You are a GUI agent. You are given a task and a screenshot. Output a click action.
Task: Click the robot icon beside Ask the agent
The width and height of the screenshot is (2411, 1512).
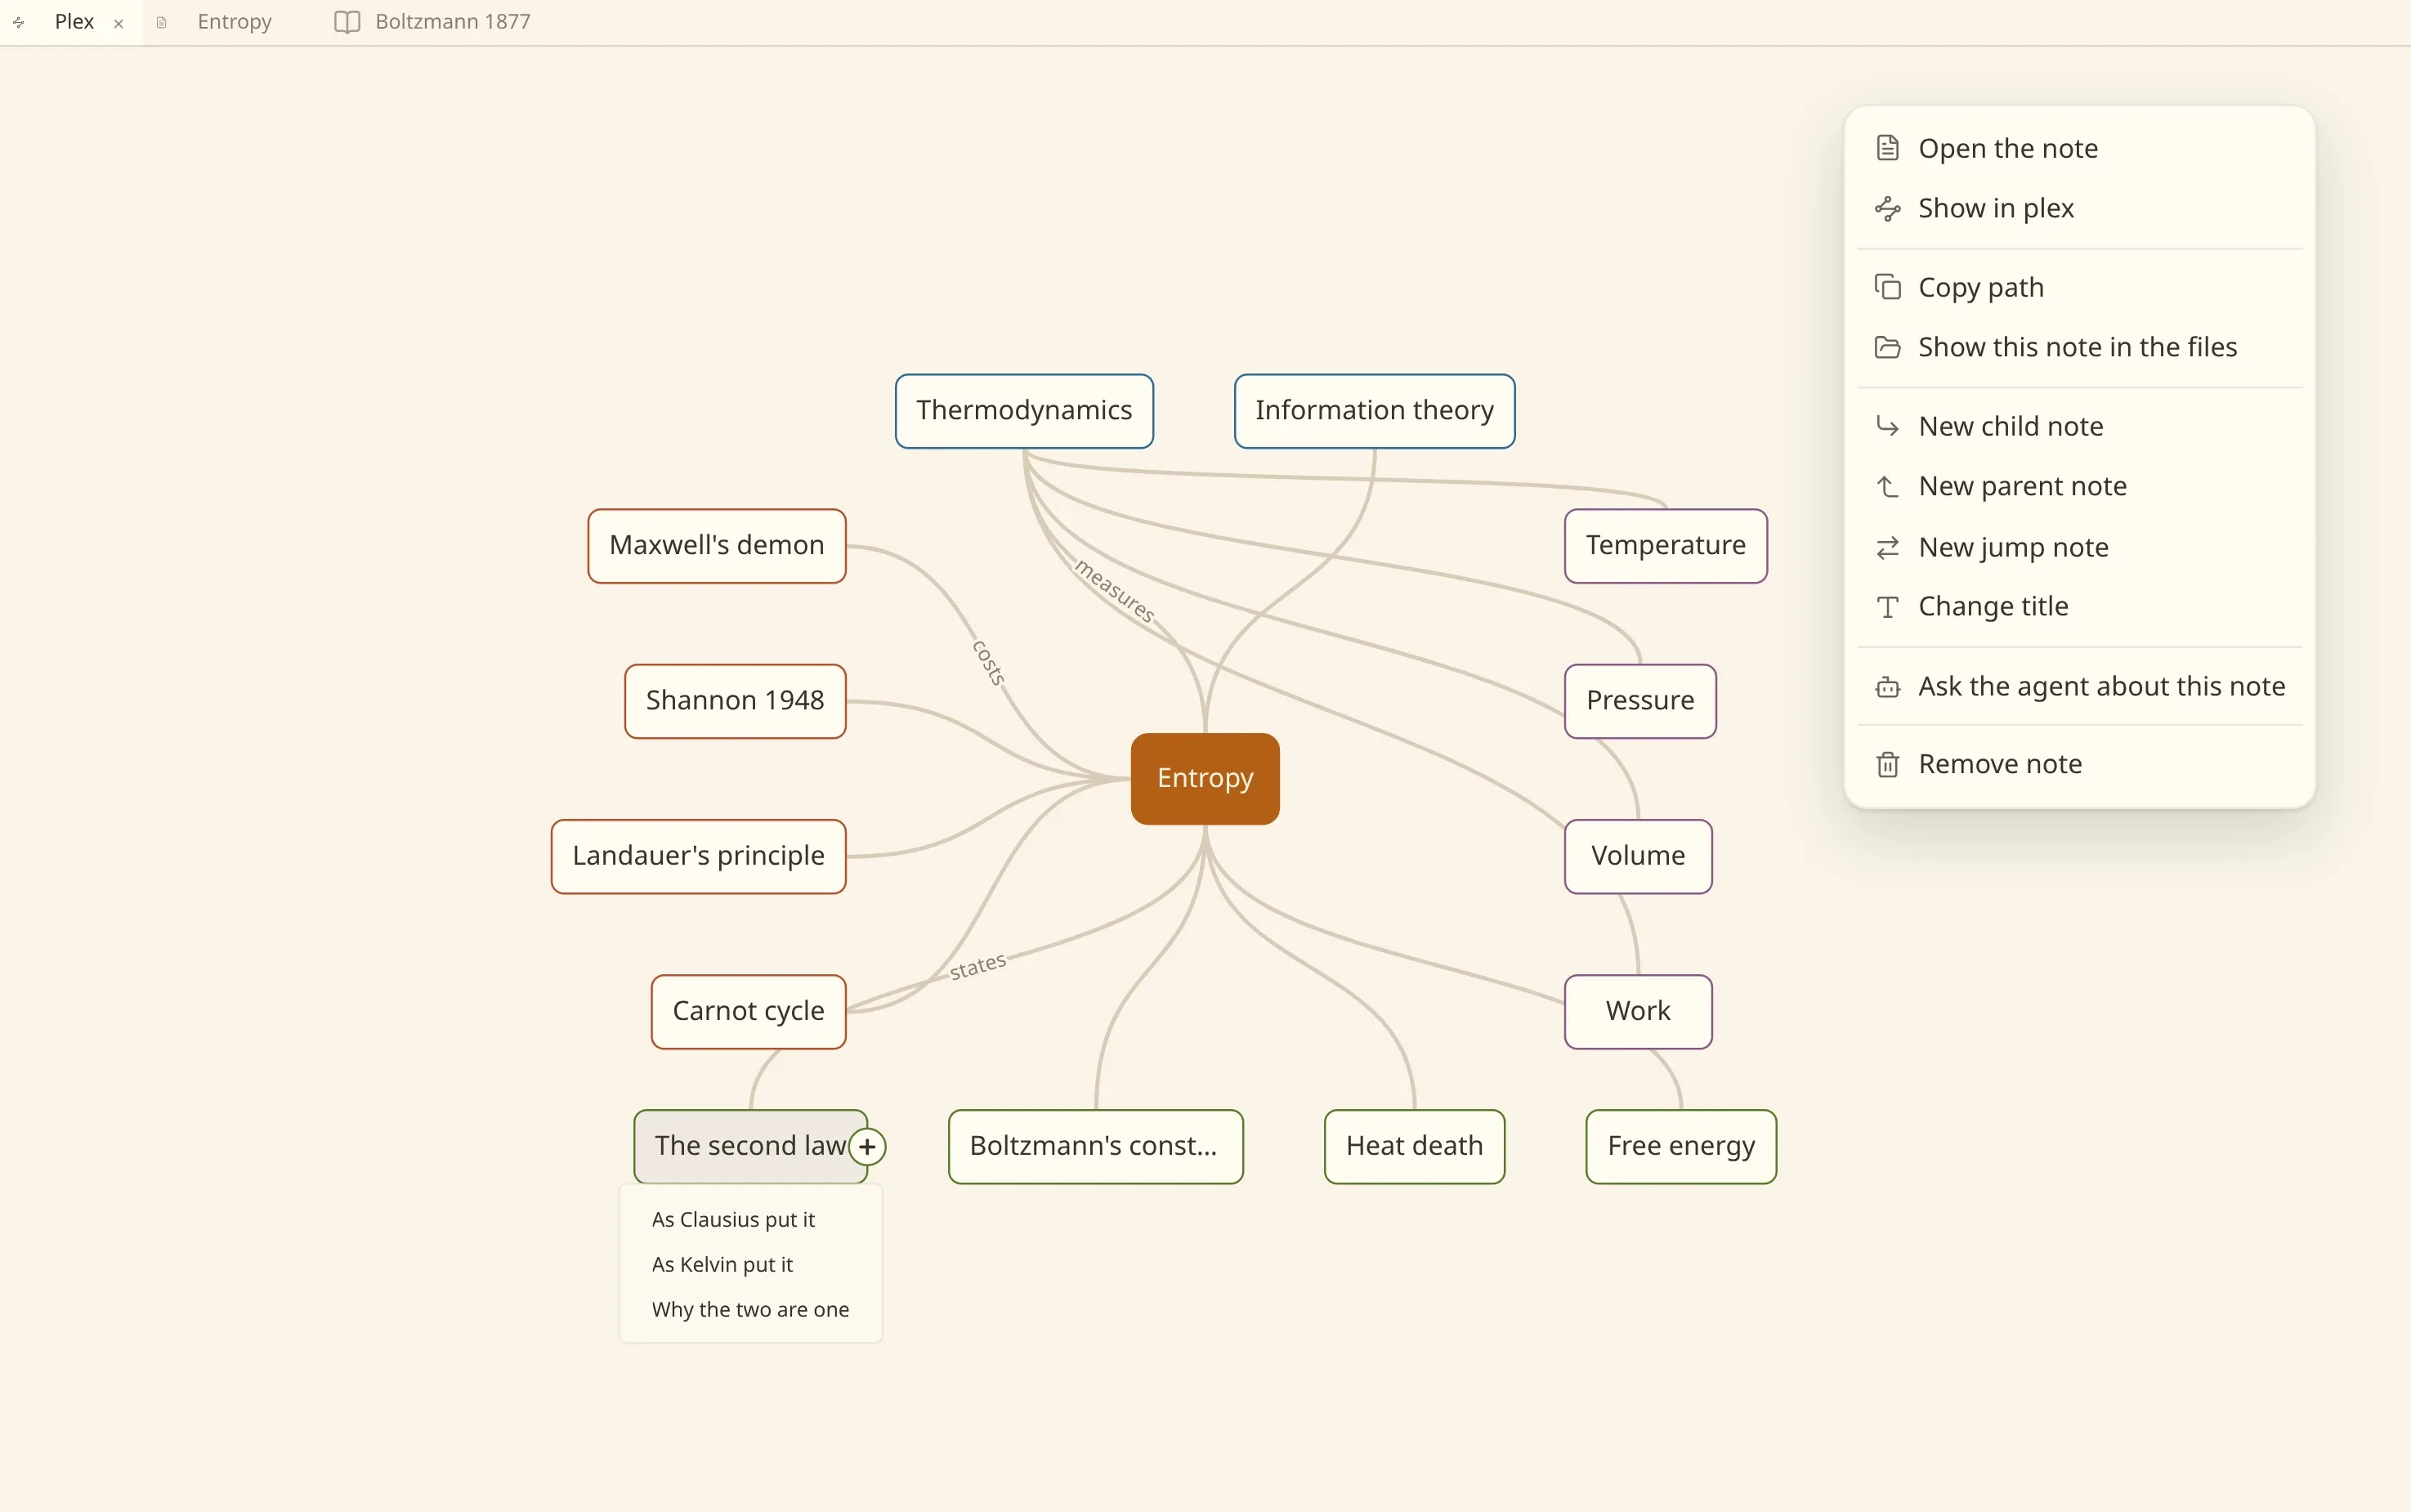coord(1887,686)
